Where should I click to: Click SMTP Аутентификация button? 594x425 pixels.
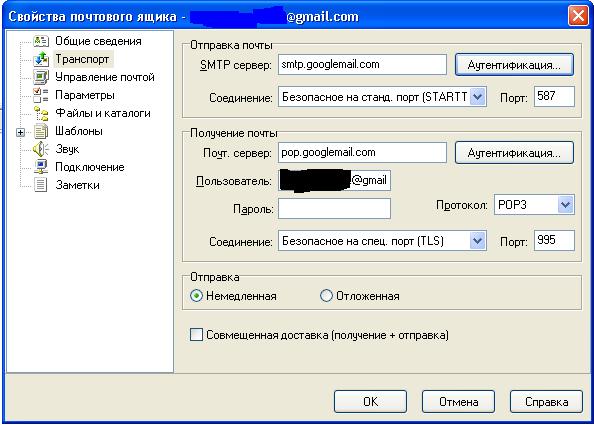(x=514, y=65)
